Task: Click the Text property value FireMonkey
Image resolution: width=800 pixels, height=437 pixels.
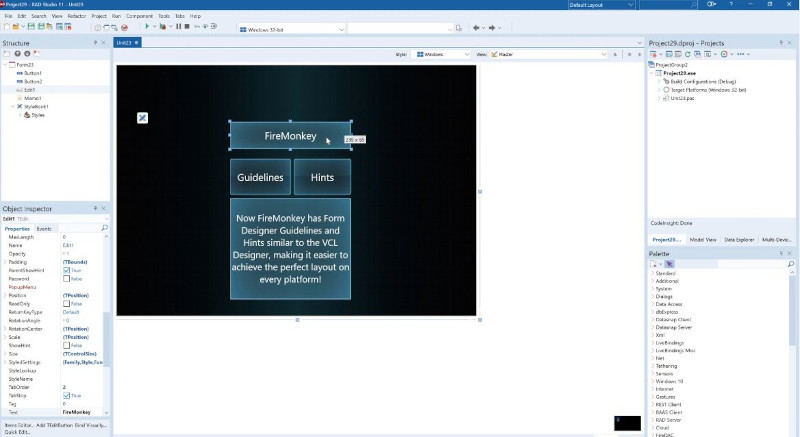Action: tap(77, 412)
